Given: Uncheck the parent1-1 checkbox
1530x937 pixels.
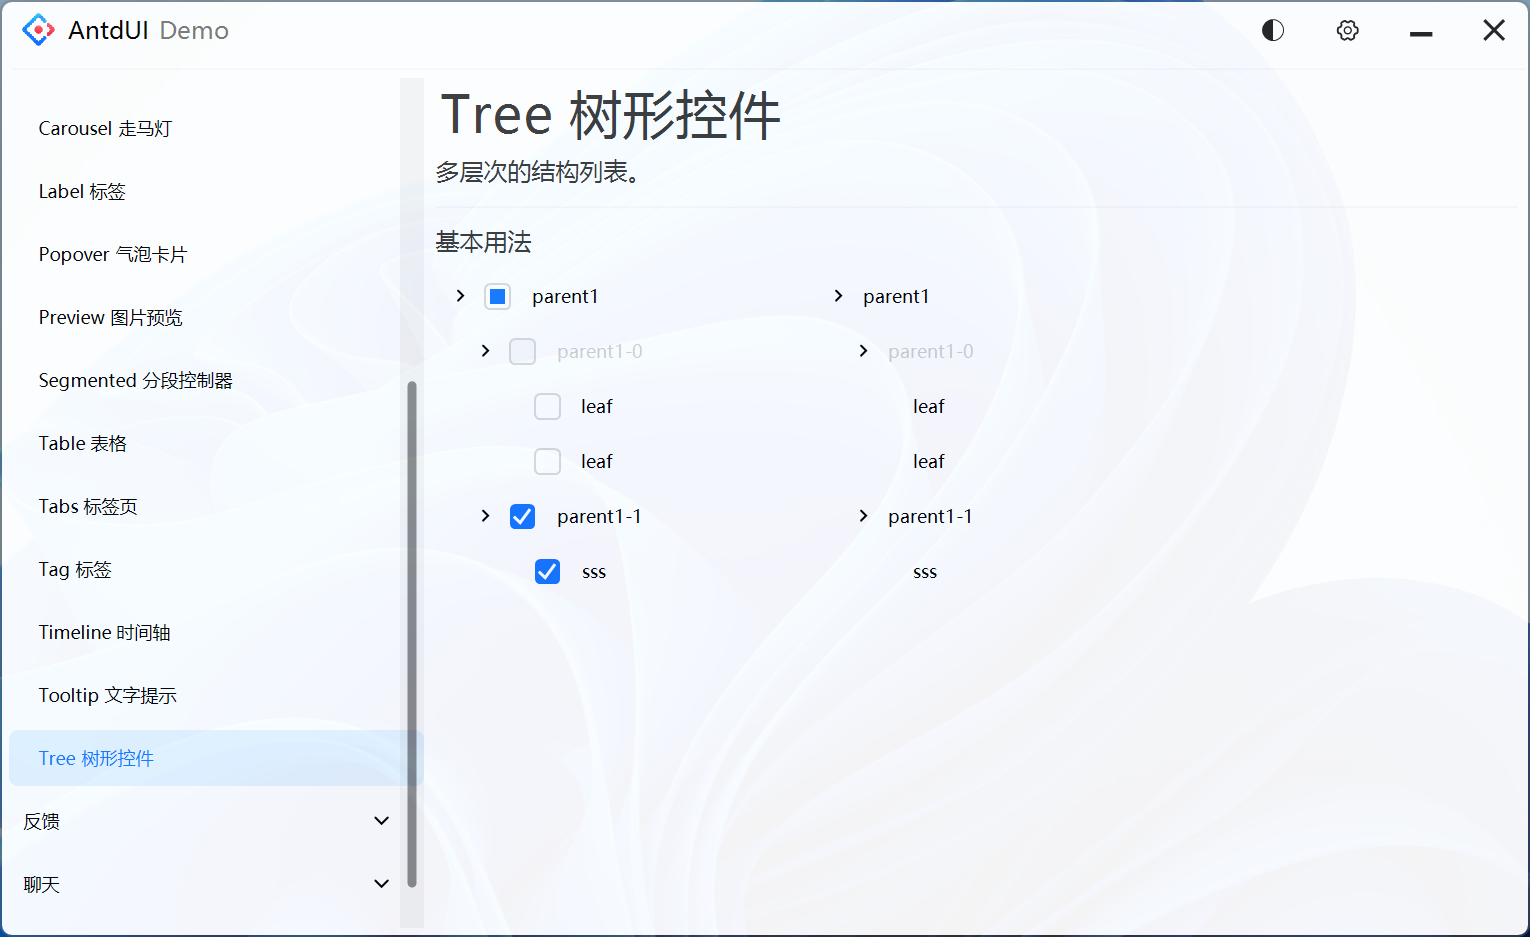Looking at the screenshot, I should 522,516.
